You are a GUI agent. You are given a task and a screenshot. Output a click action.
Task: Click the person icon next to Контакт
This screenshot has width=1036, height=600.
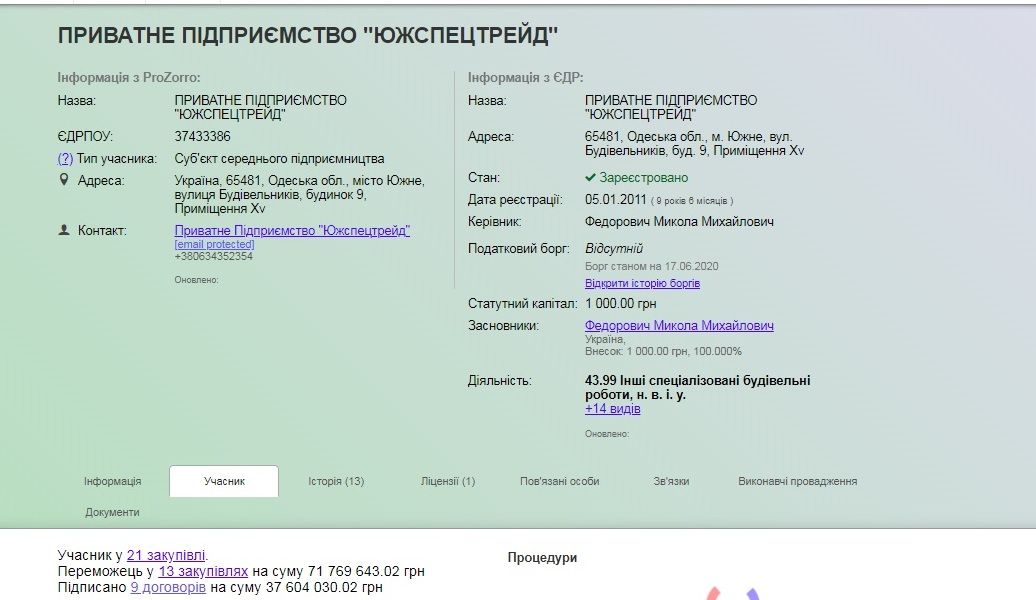64,230
